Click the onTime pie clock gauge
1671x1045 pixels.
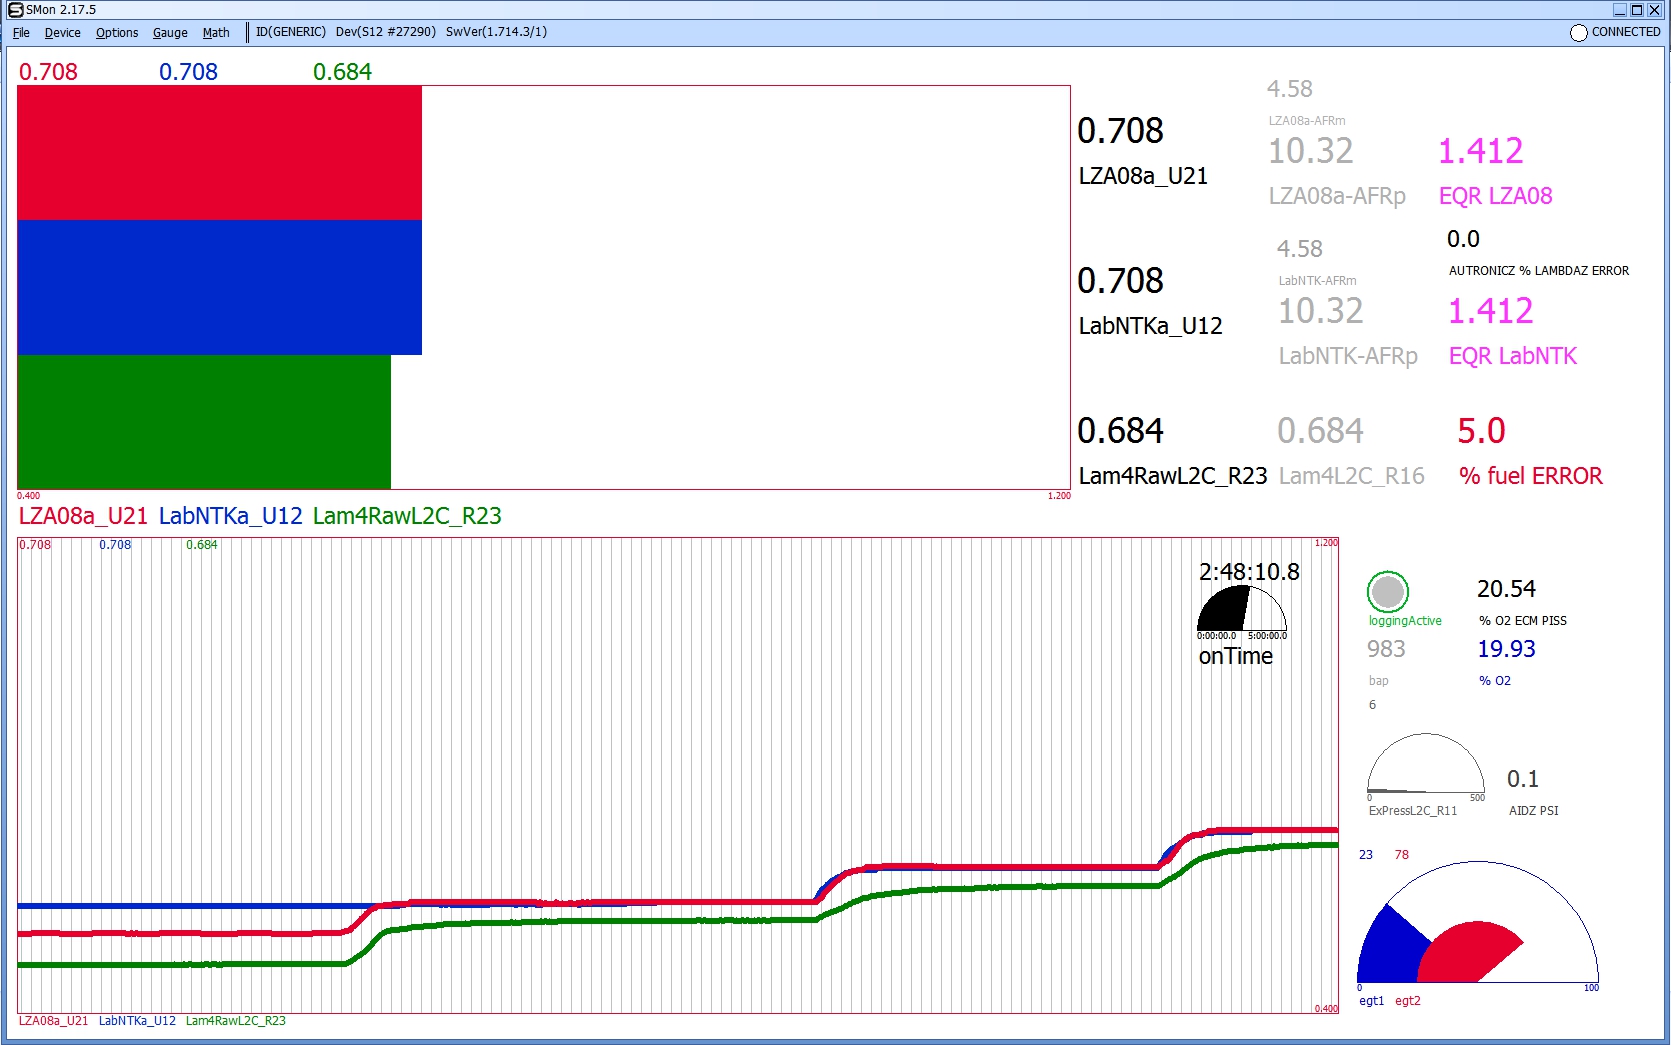pos(1241,609)
